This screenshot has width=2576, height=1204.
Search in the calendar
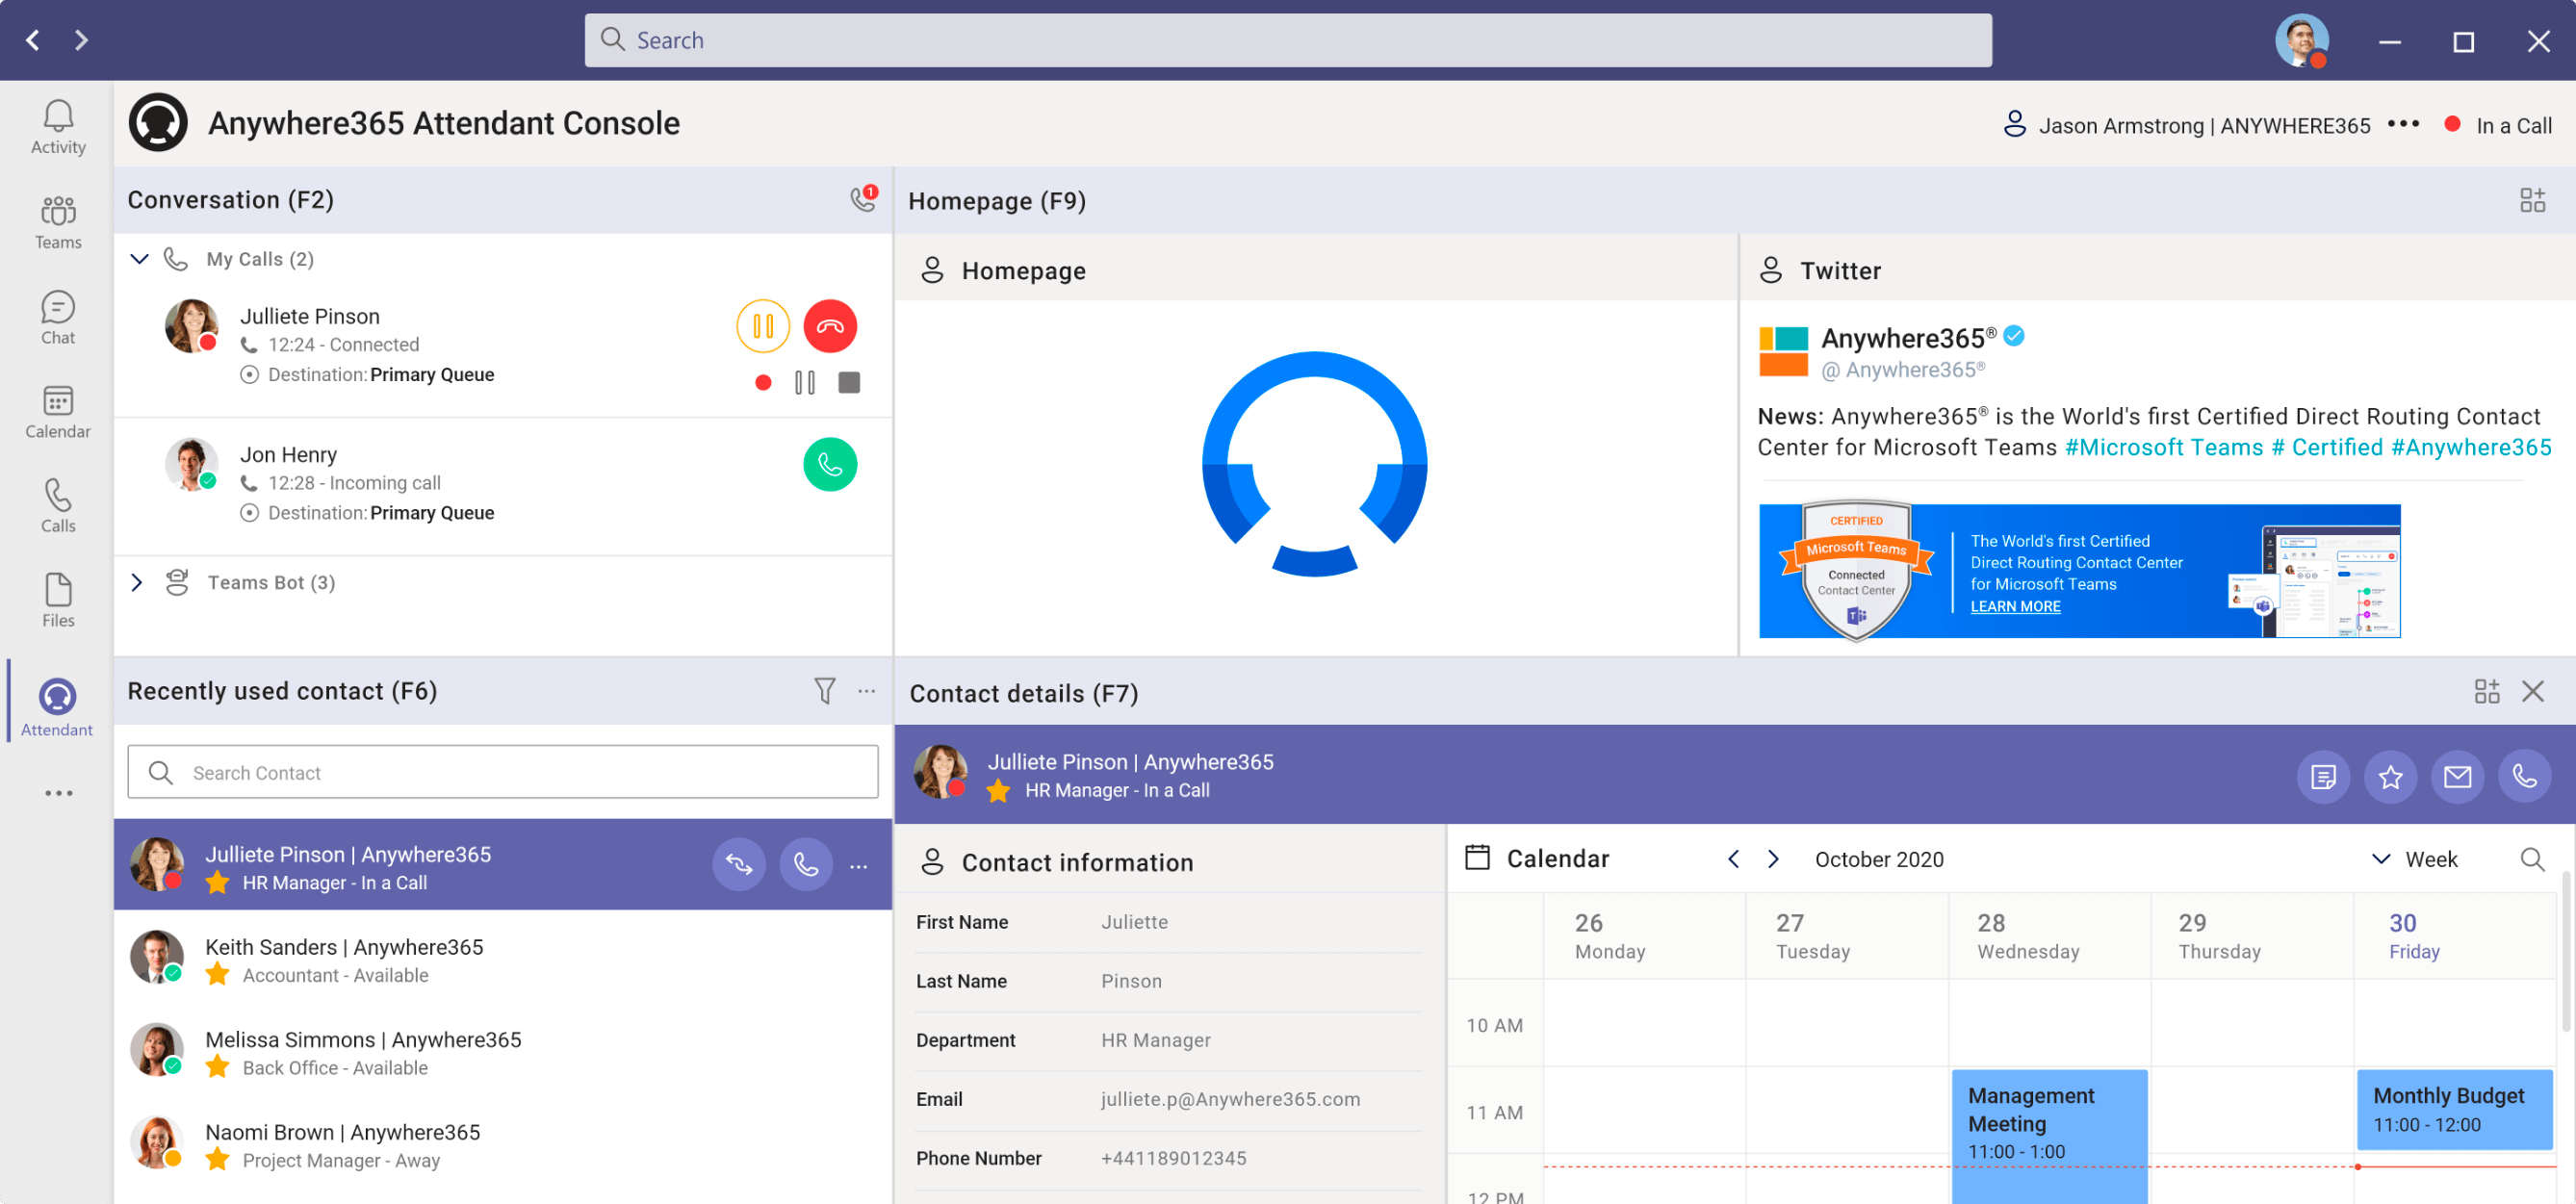coord(2532,859)
